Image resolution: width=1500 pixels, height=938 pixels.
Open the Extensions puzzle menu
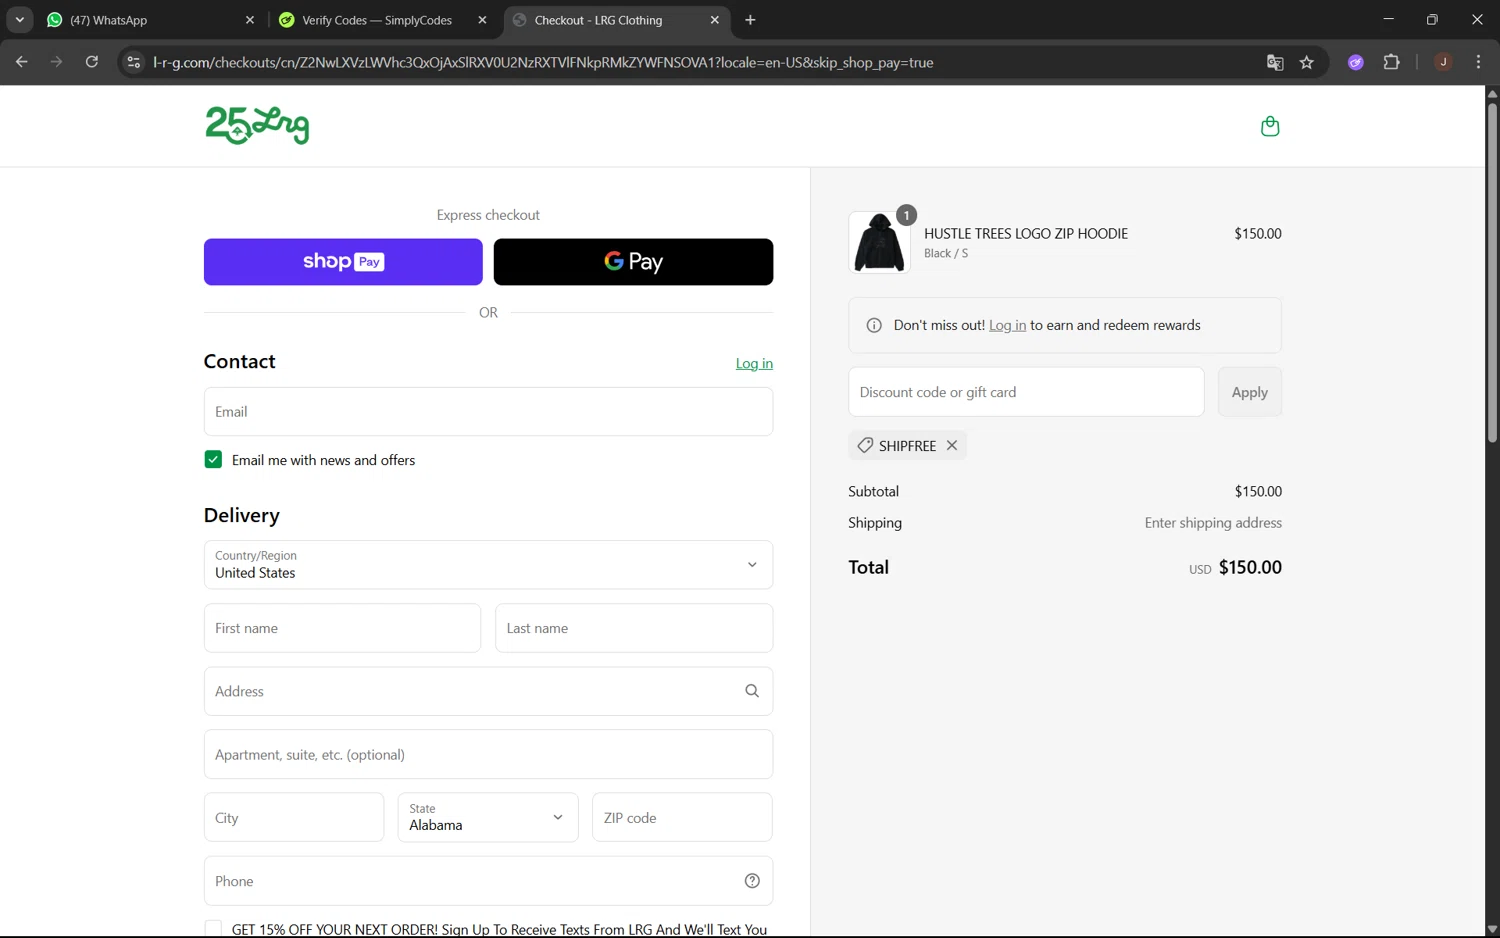pyautogui.click(x=1391, y=62)
